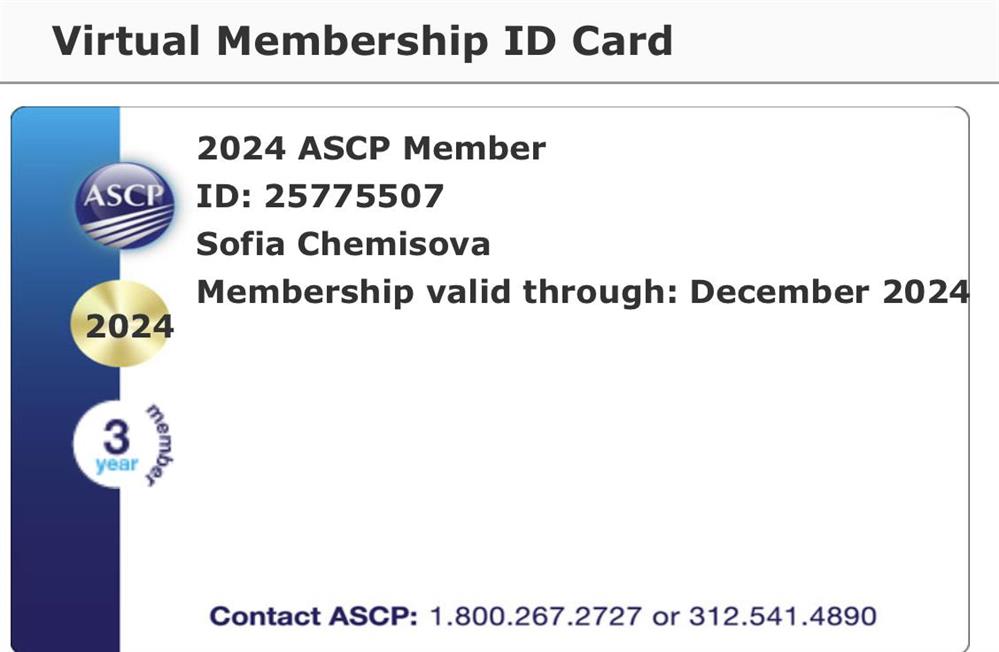
Task: Click the member ID 25775507
Action: click(x=354, y=196)
